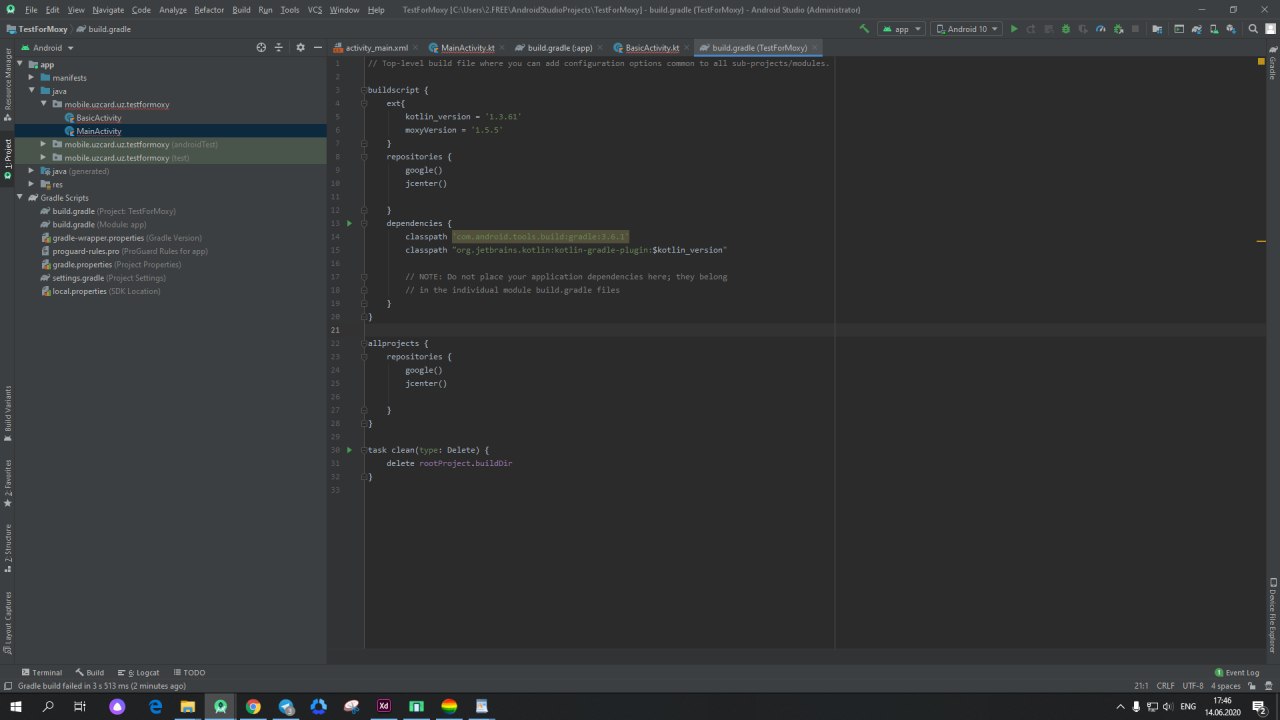Expand the res folder
Screen dimensions: 1280x720
(x=32, y=184)
